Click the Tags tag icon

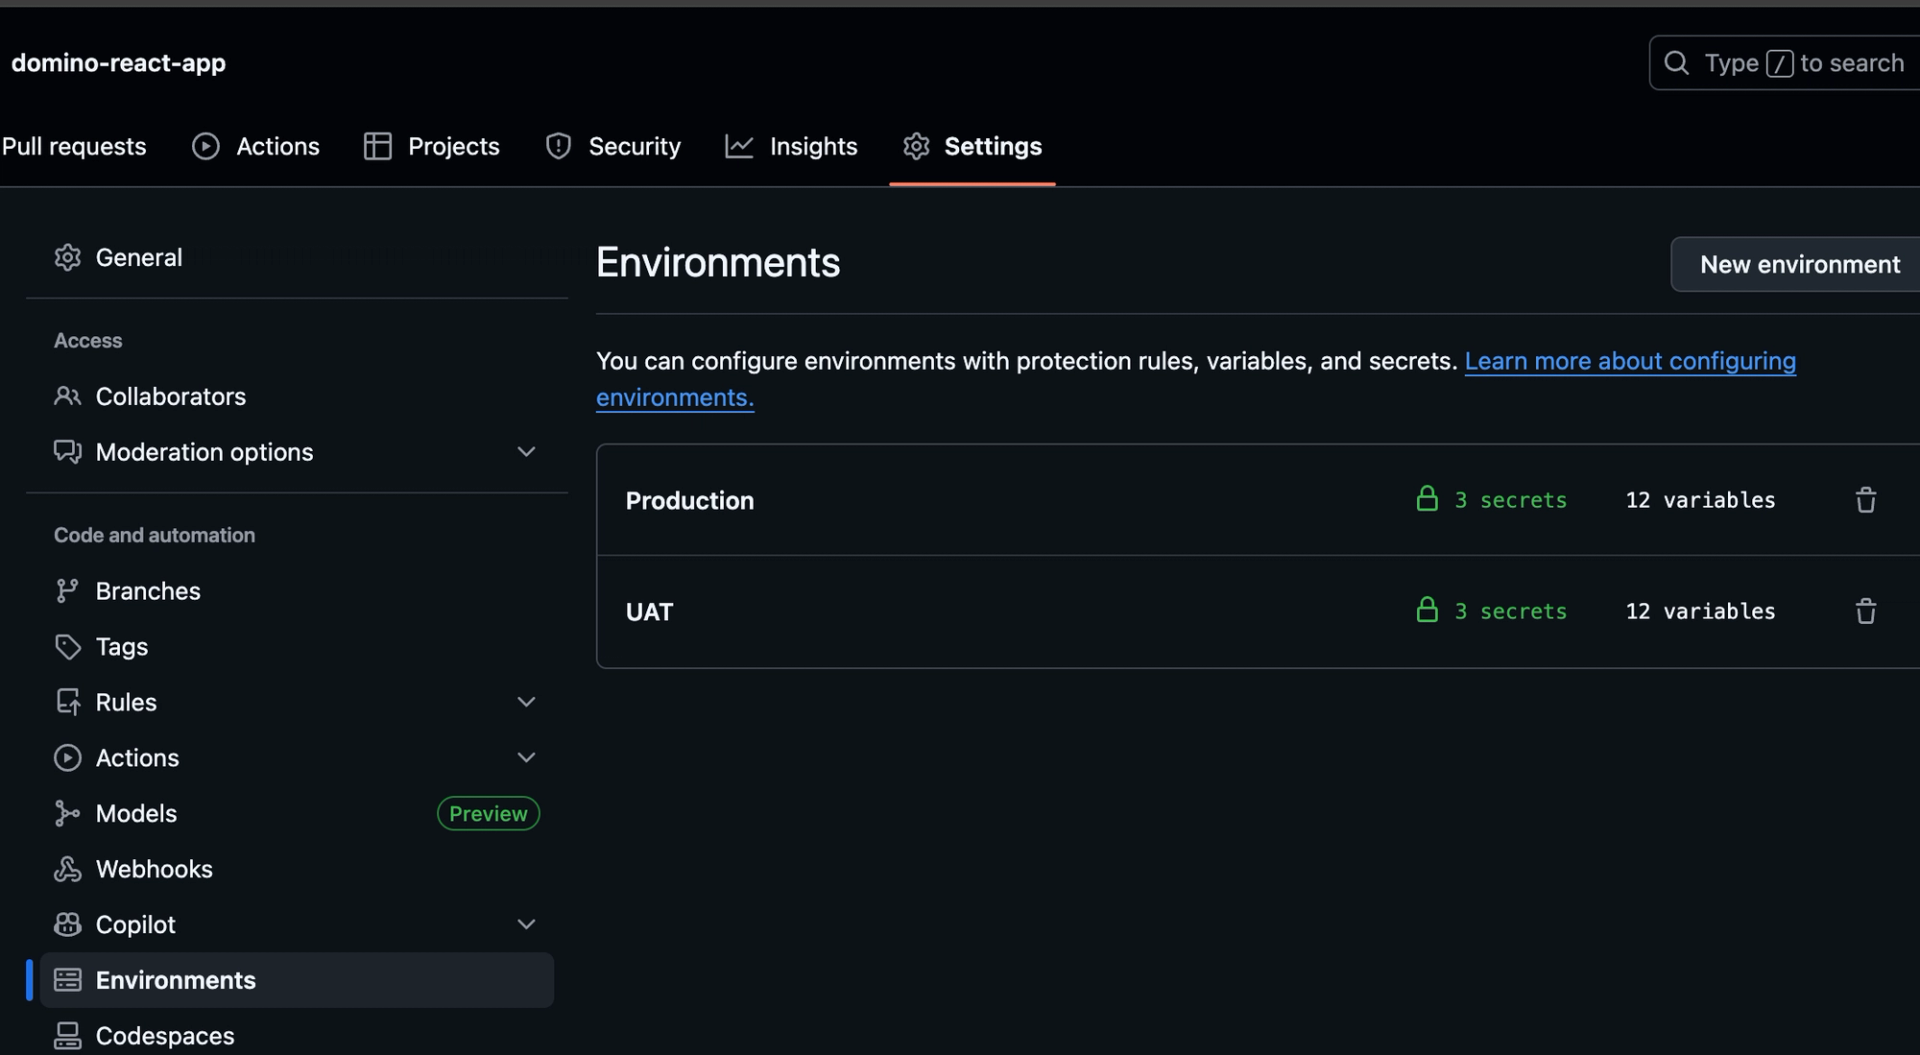67,647
